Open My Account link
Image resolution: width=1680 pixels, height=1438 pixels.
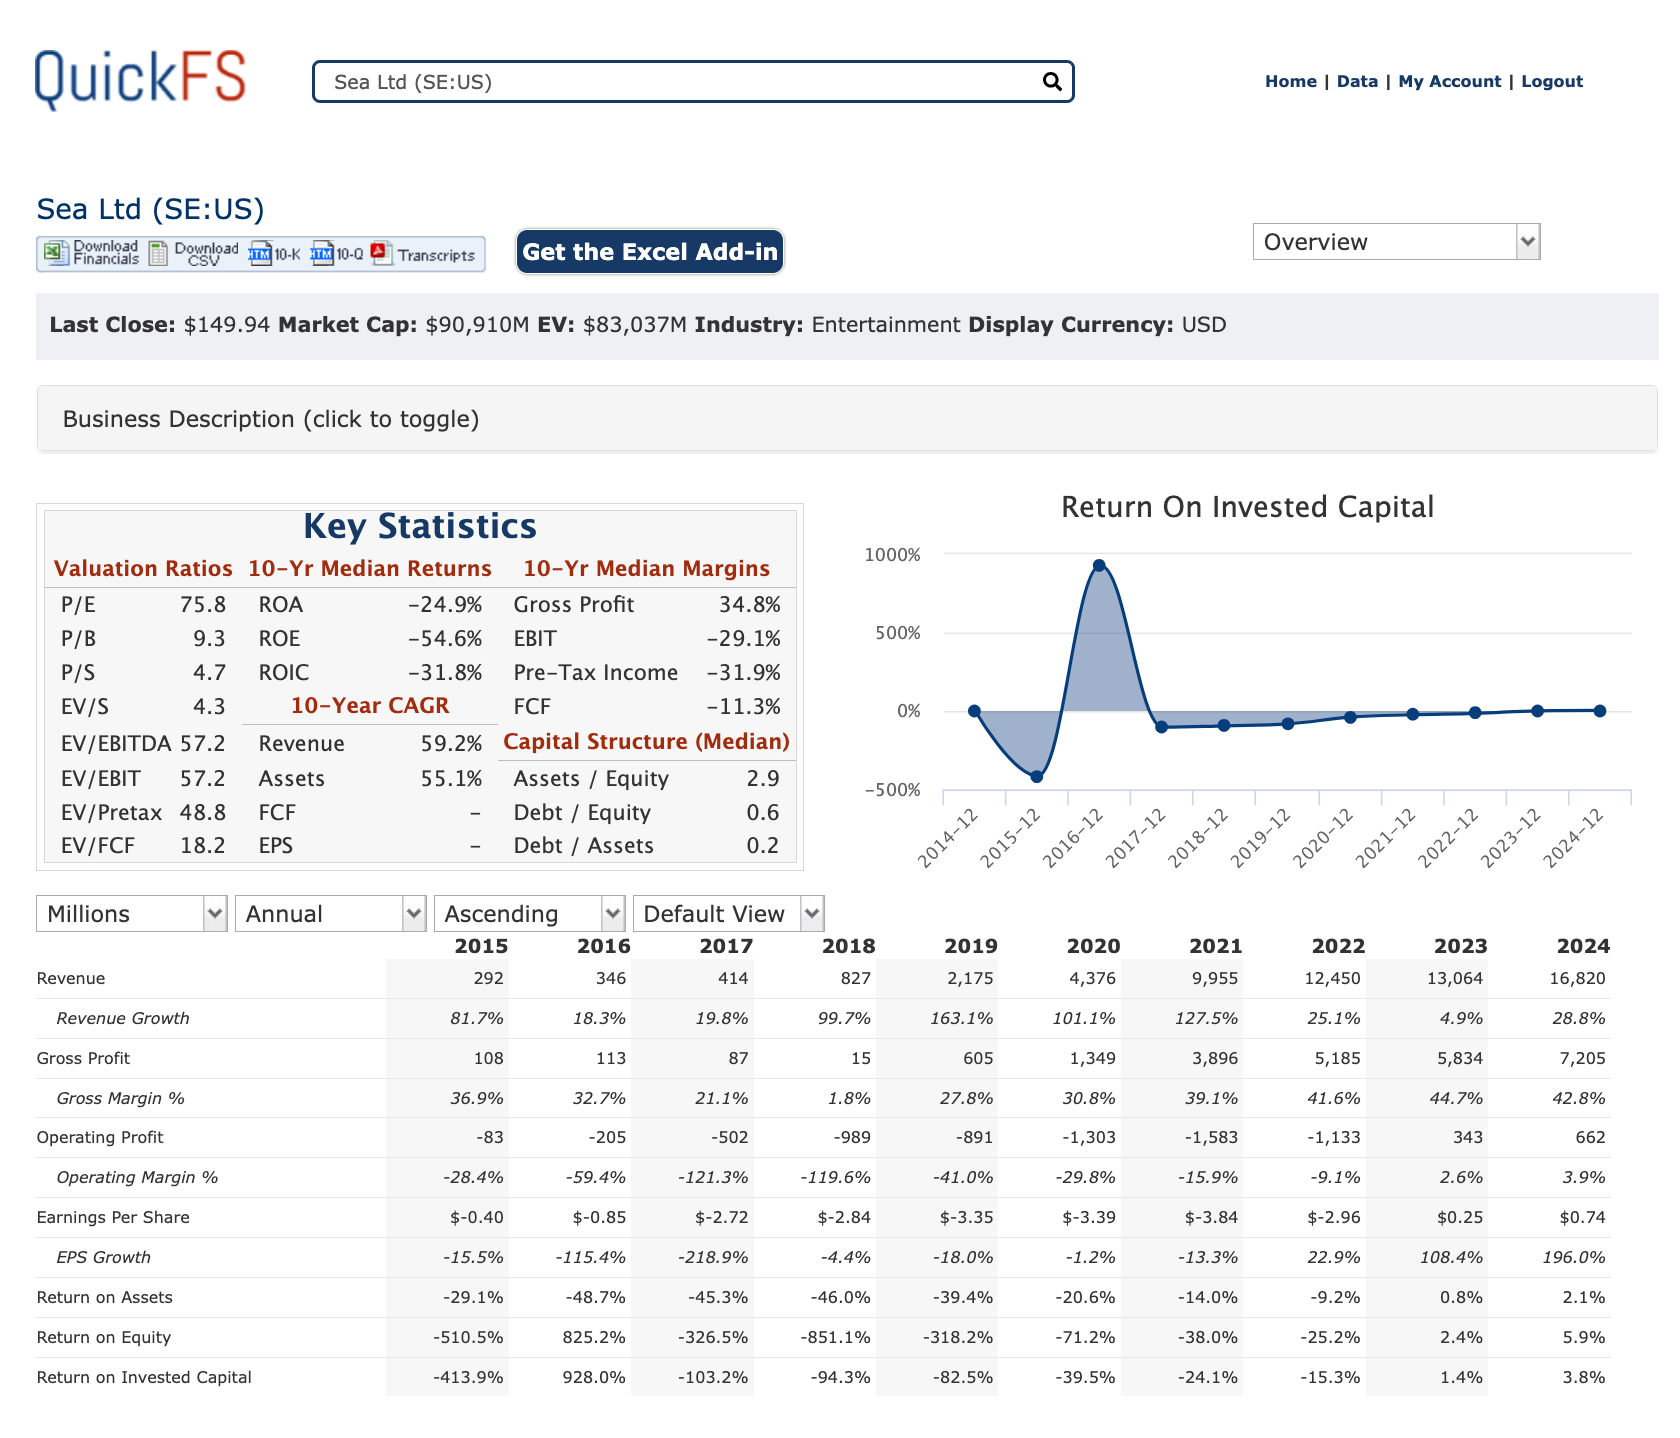pos(1449,81)
